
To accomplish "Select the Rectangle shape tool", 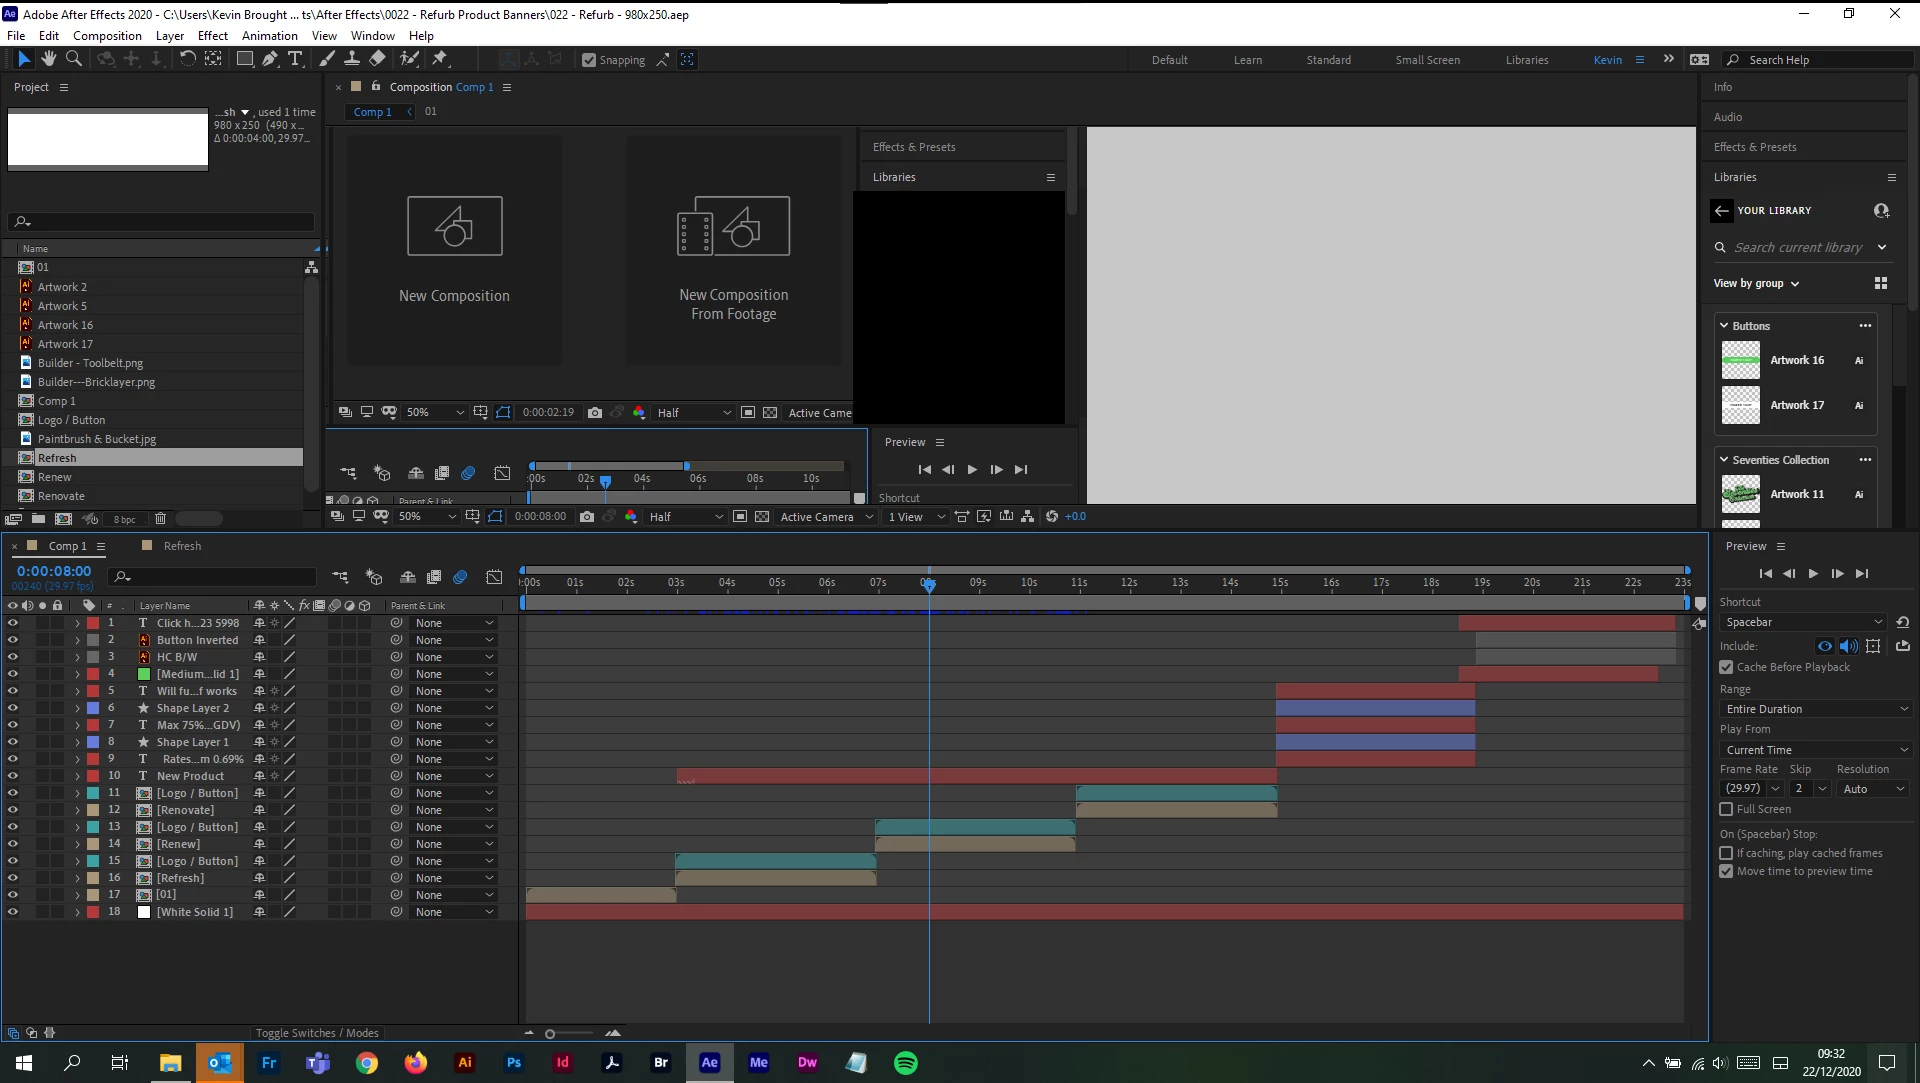I will click(244, 59).
